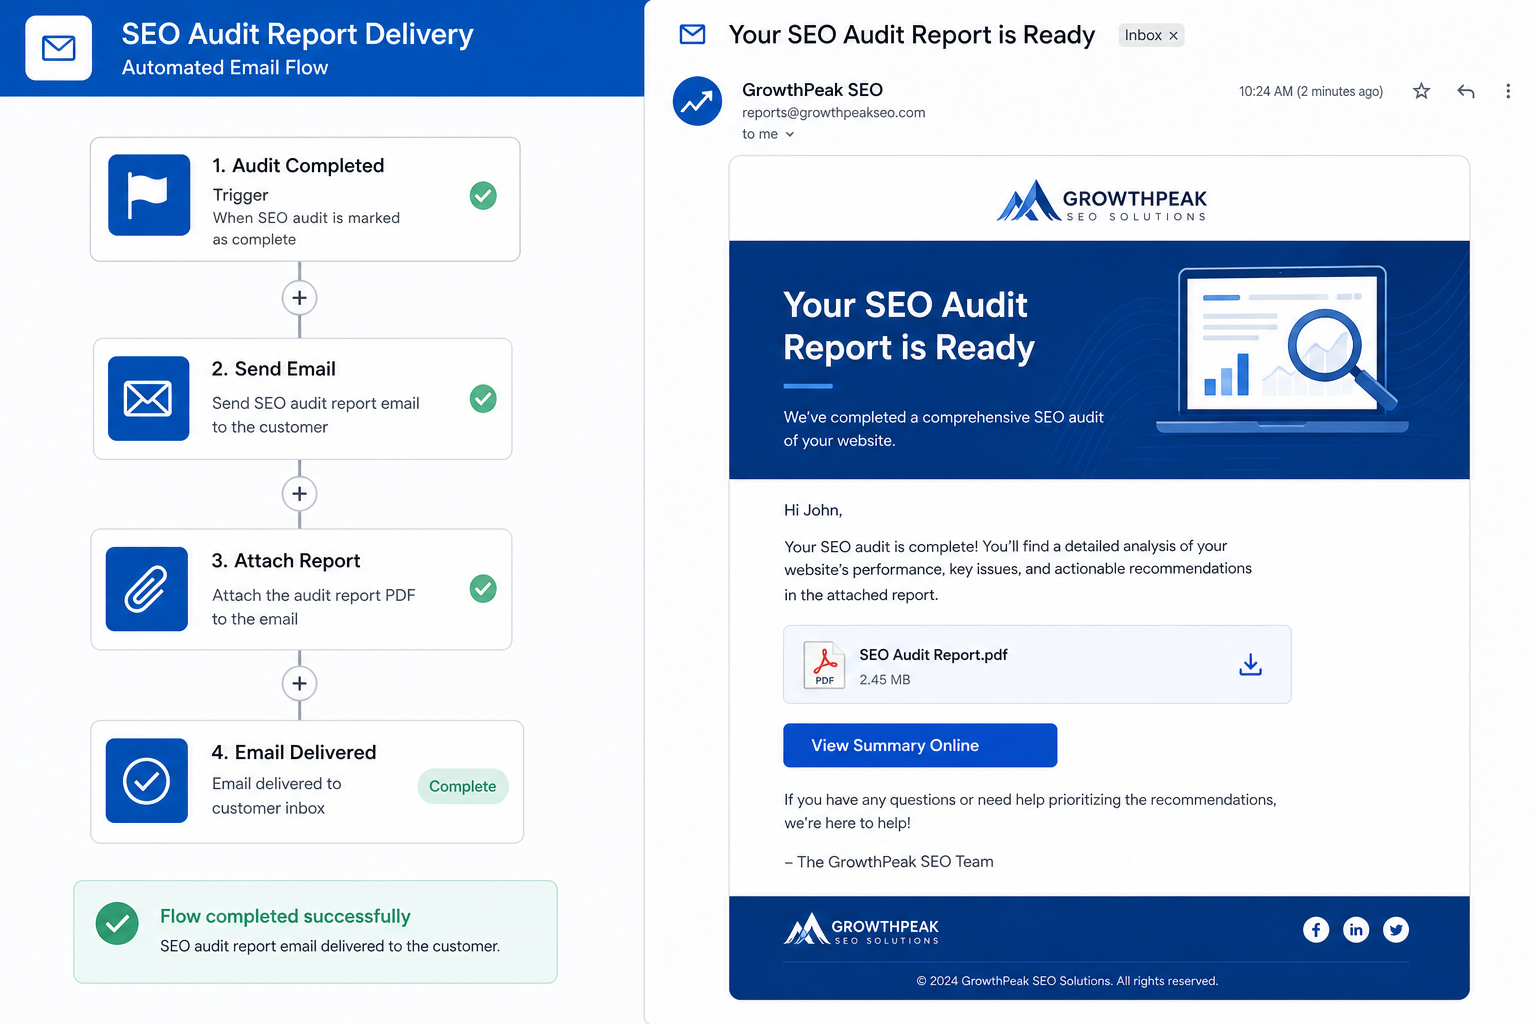Image resolution: width=1536 pixels, height=1024 pixels.
Task: Click the envelope icon in the flow header
Action: [59, 48]
